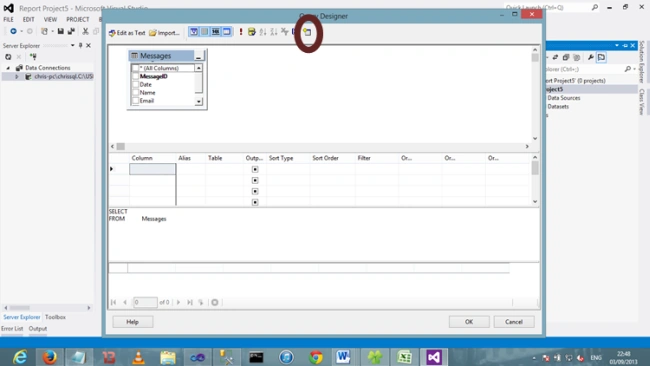Open VLC media player from taskbar
The image size is (650, 366).
pos(138,357)
